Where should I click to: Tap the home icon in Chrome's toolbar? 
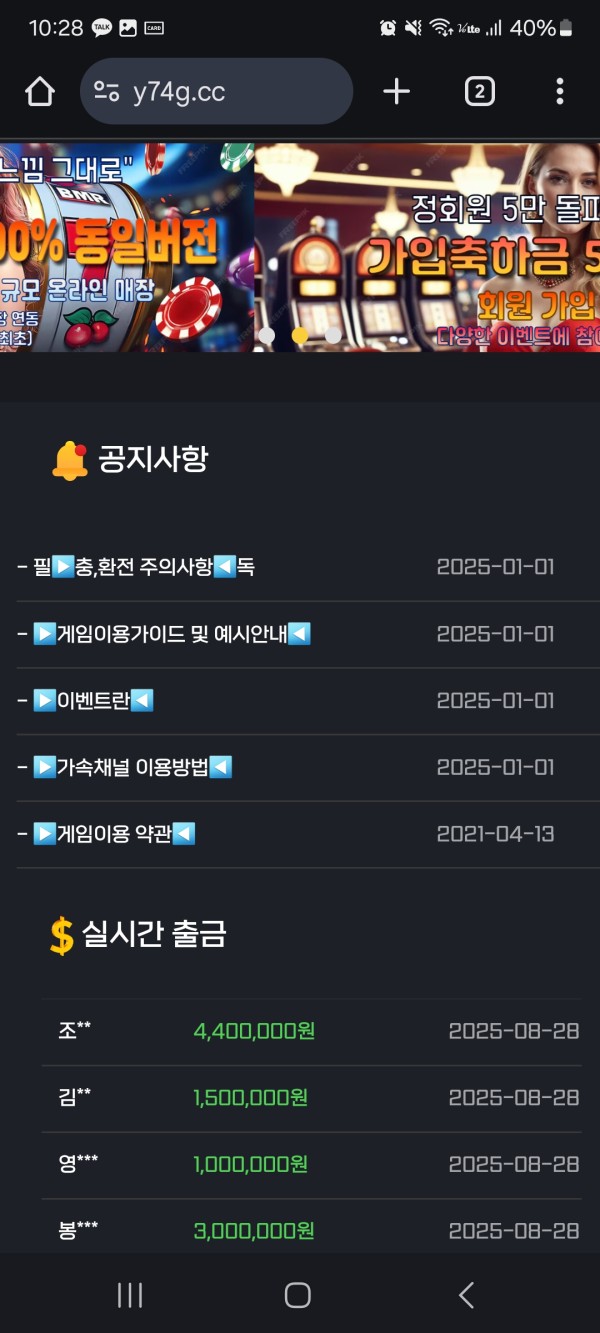pyautogui.click(x=38, y=90)
